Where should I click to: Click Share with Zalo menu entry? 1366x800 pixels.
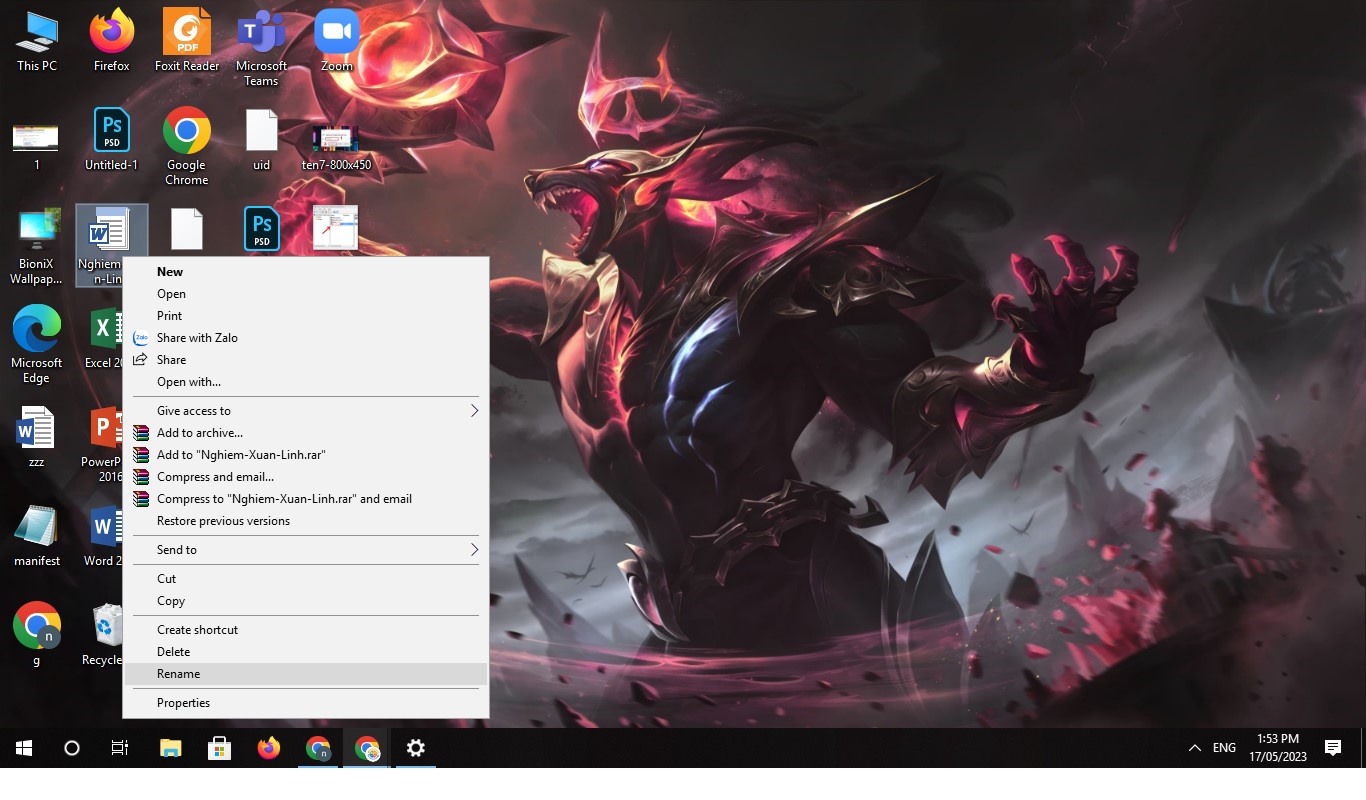pos(306,338)
